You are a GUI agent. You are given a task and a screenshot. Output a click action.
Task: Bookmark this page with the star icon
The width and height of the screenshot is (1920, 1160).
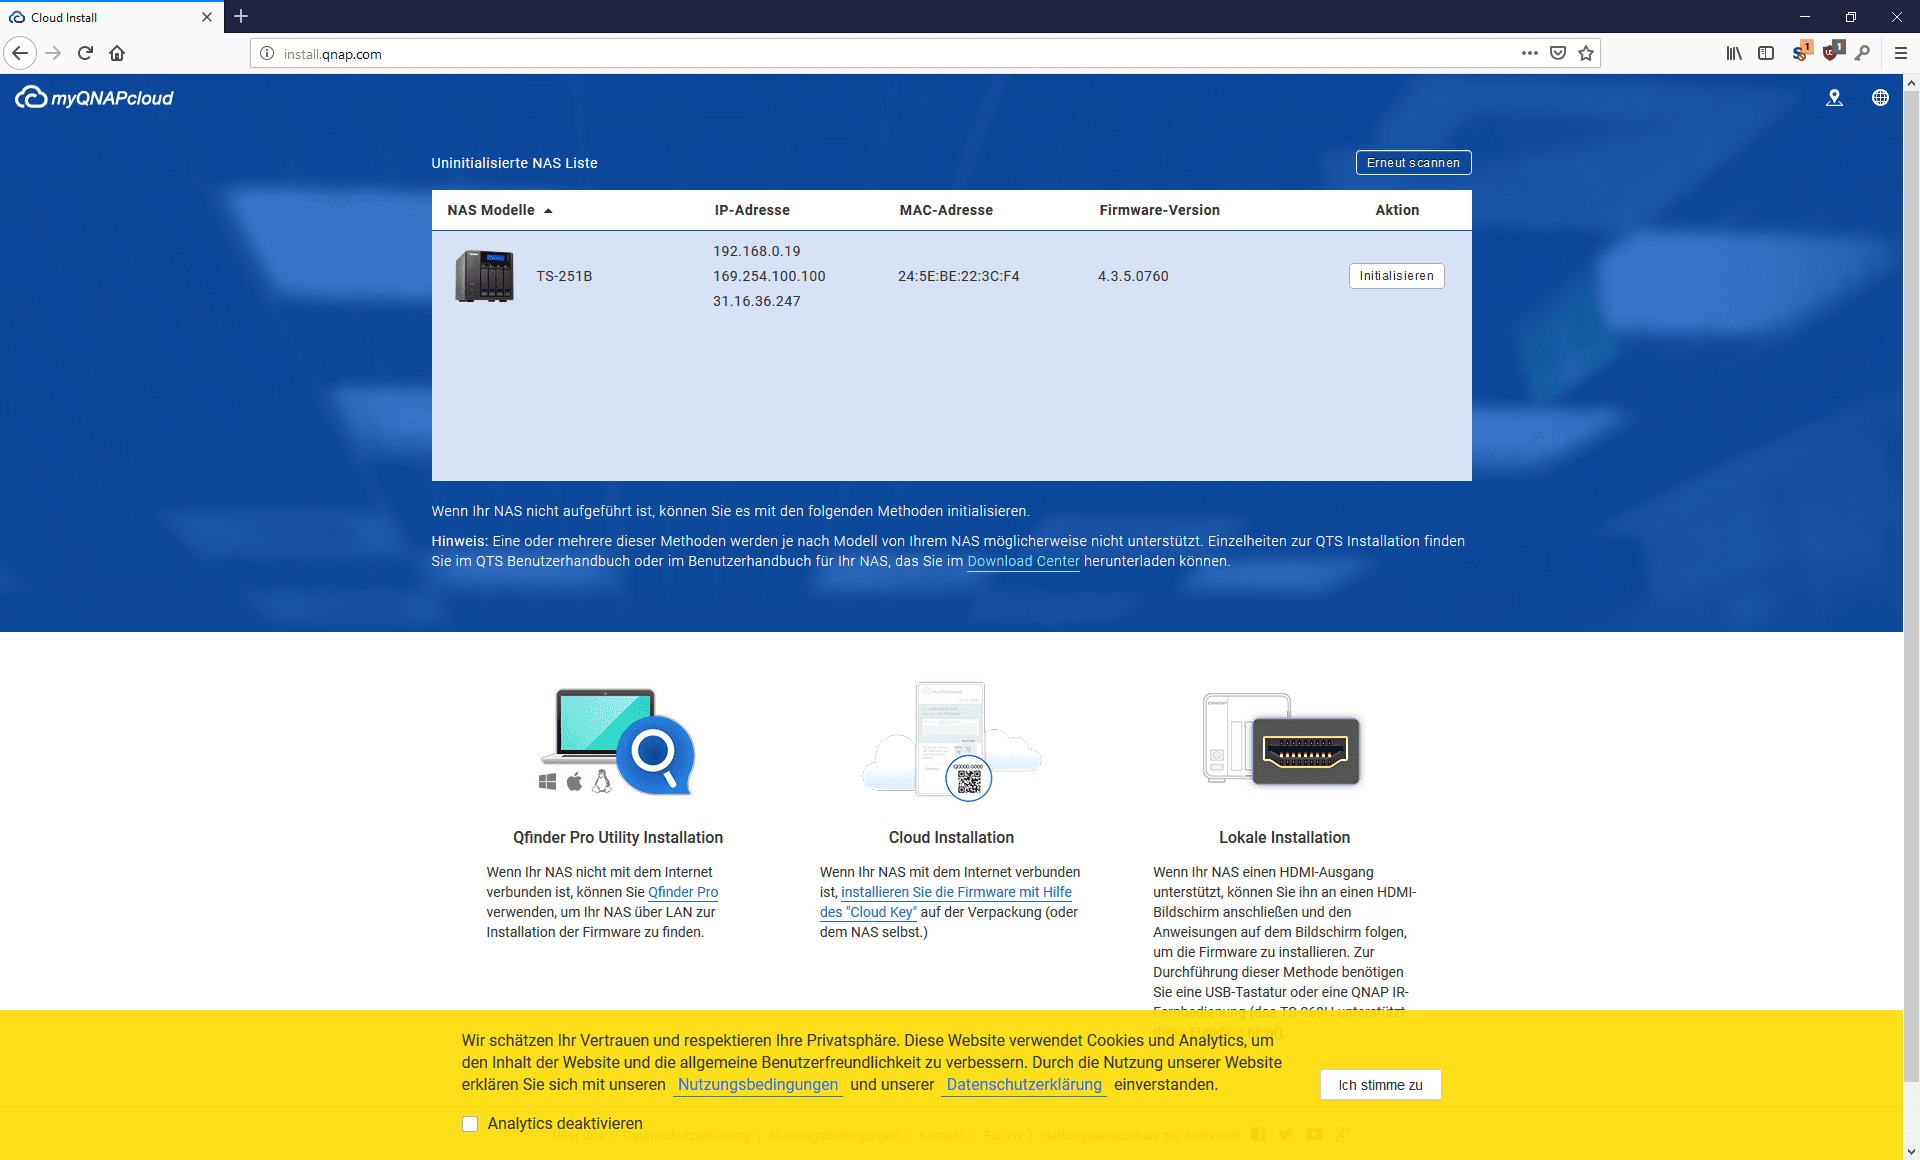[x=1586, y=53]
